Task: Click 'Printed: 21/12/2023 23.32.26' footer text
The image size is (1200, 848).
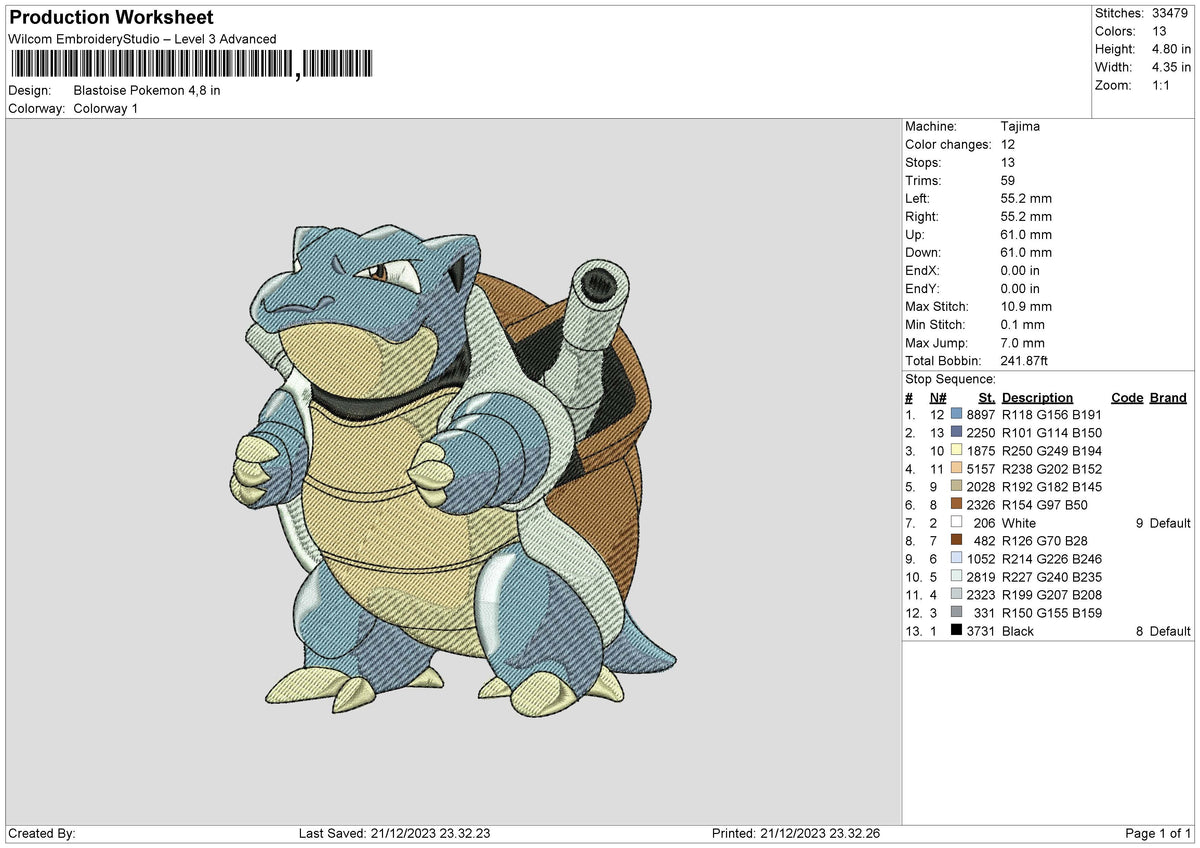Action: click(796, 833)
